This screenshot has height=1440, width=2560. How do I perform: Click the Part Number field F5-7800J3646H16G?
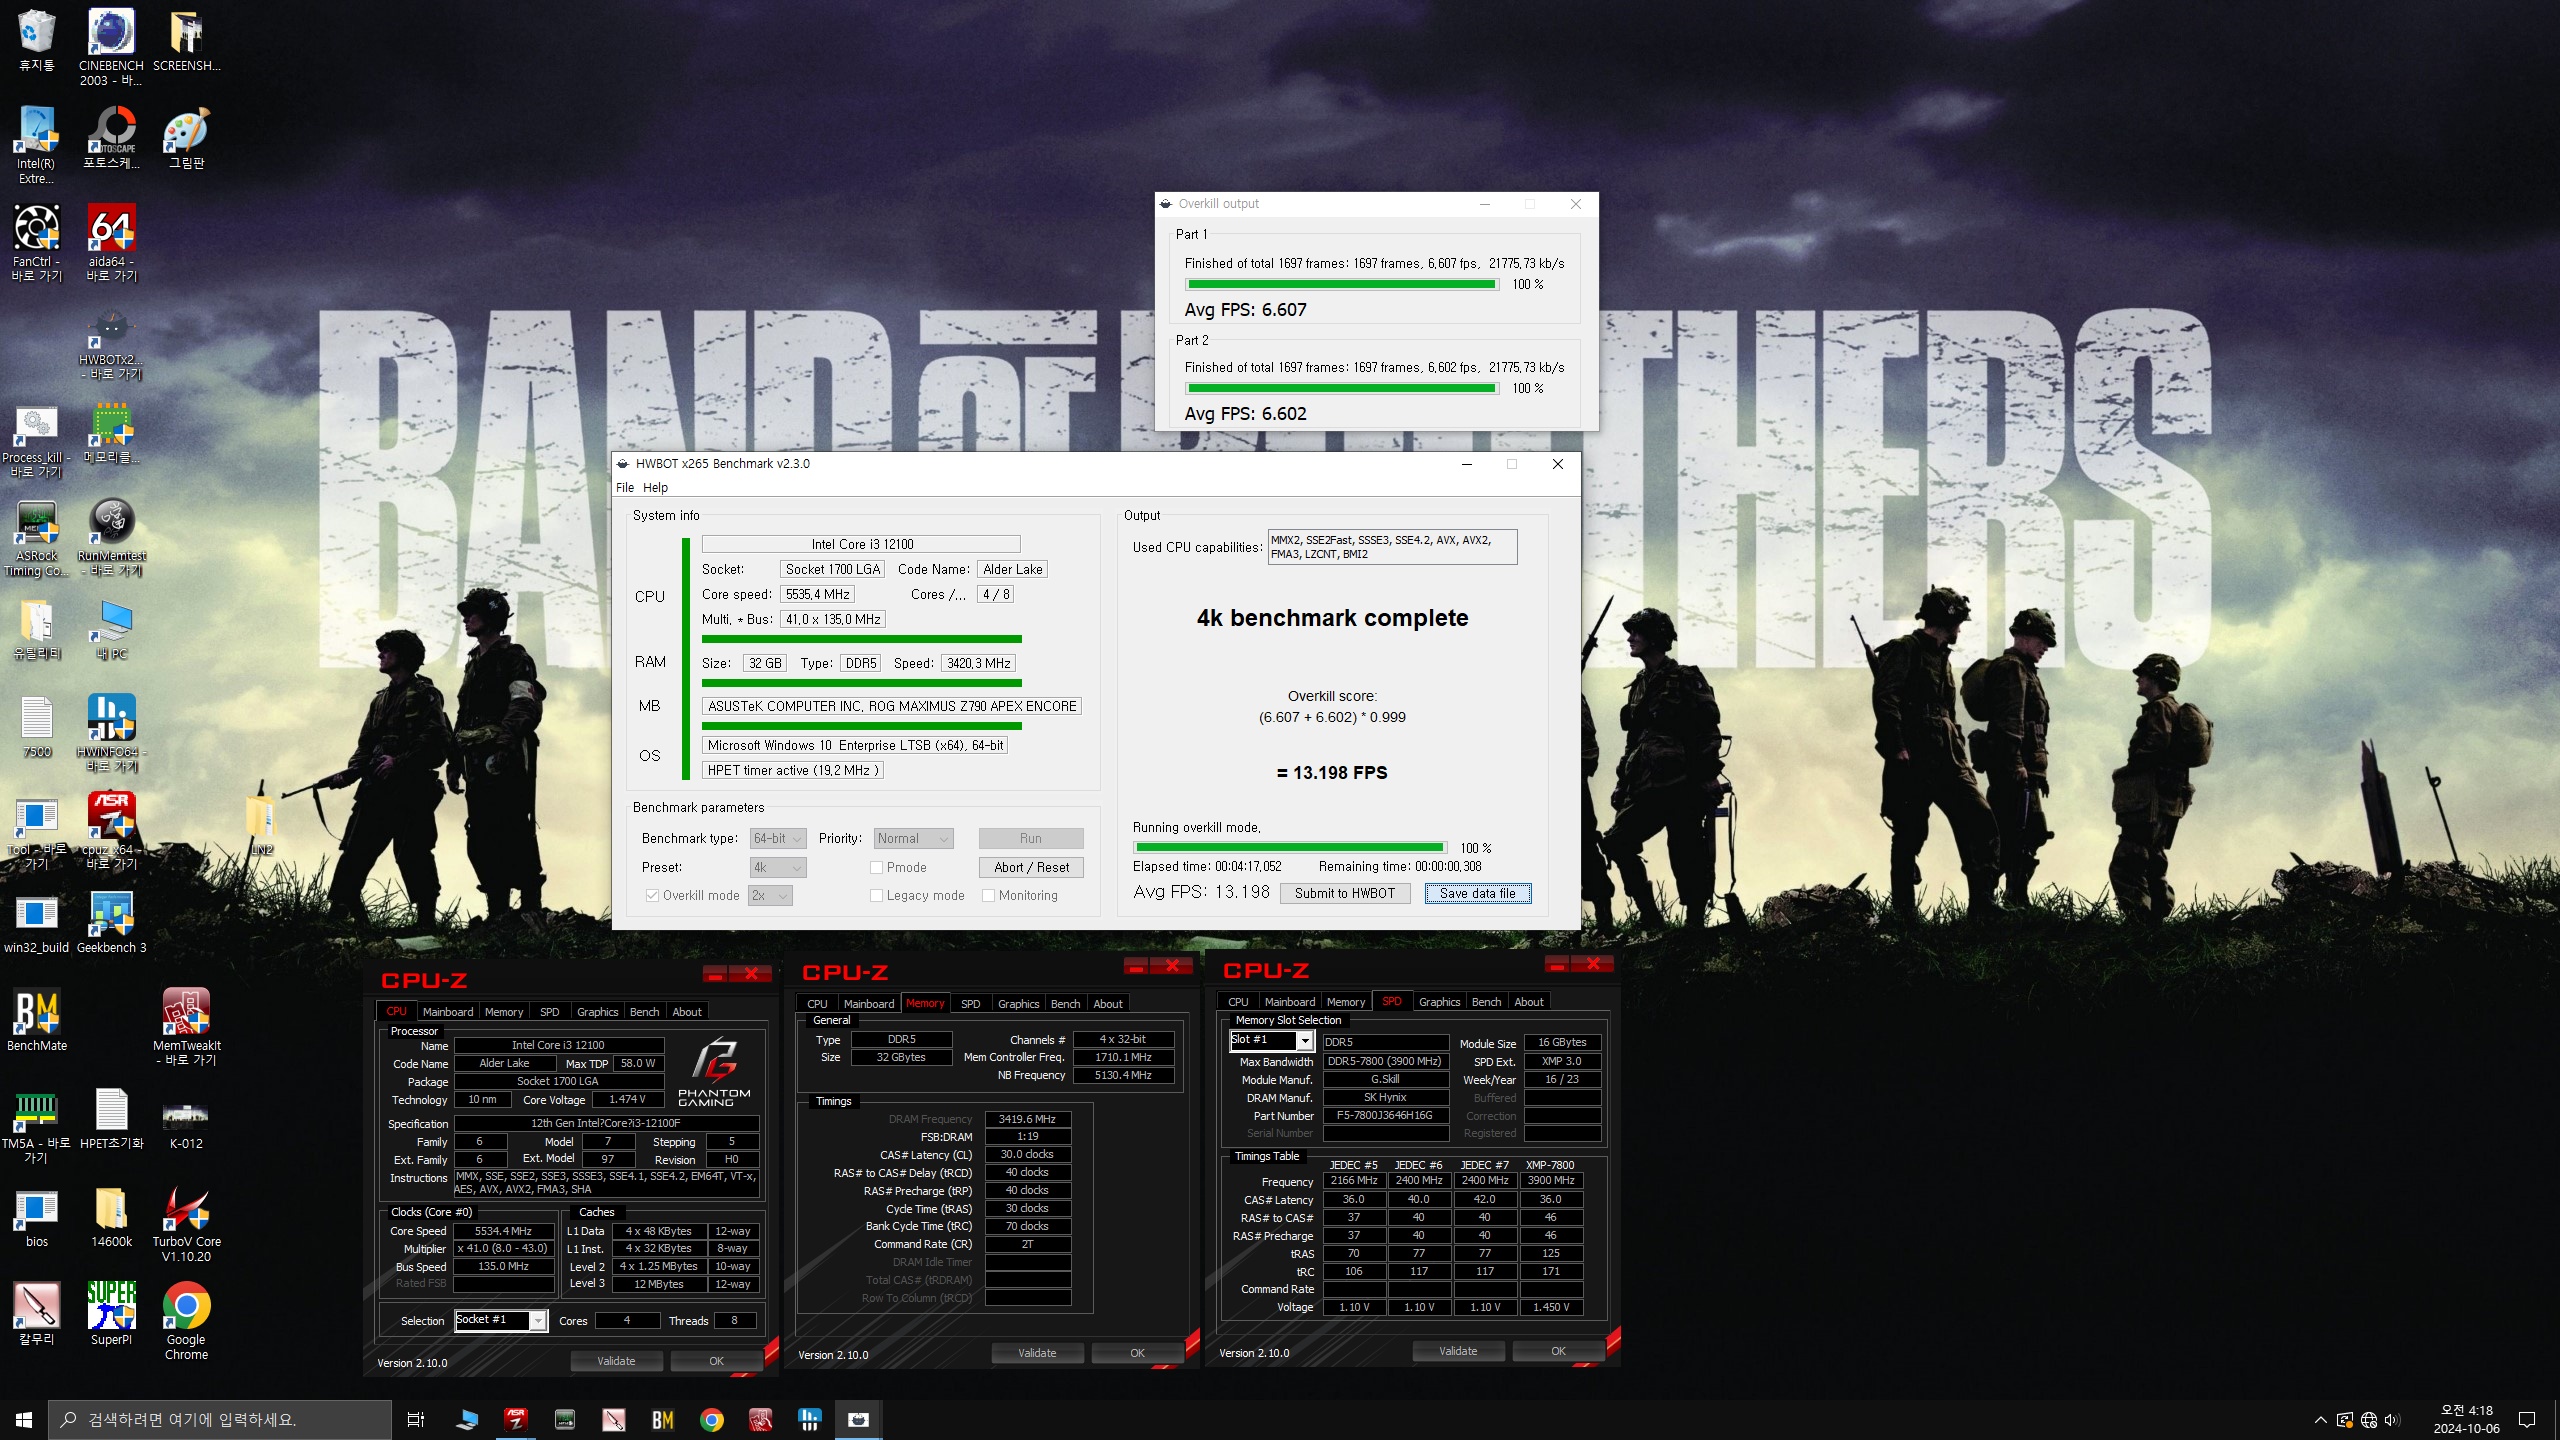point(1385,1116)
